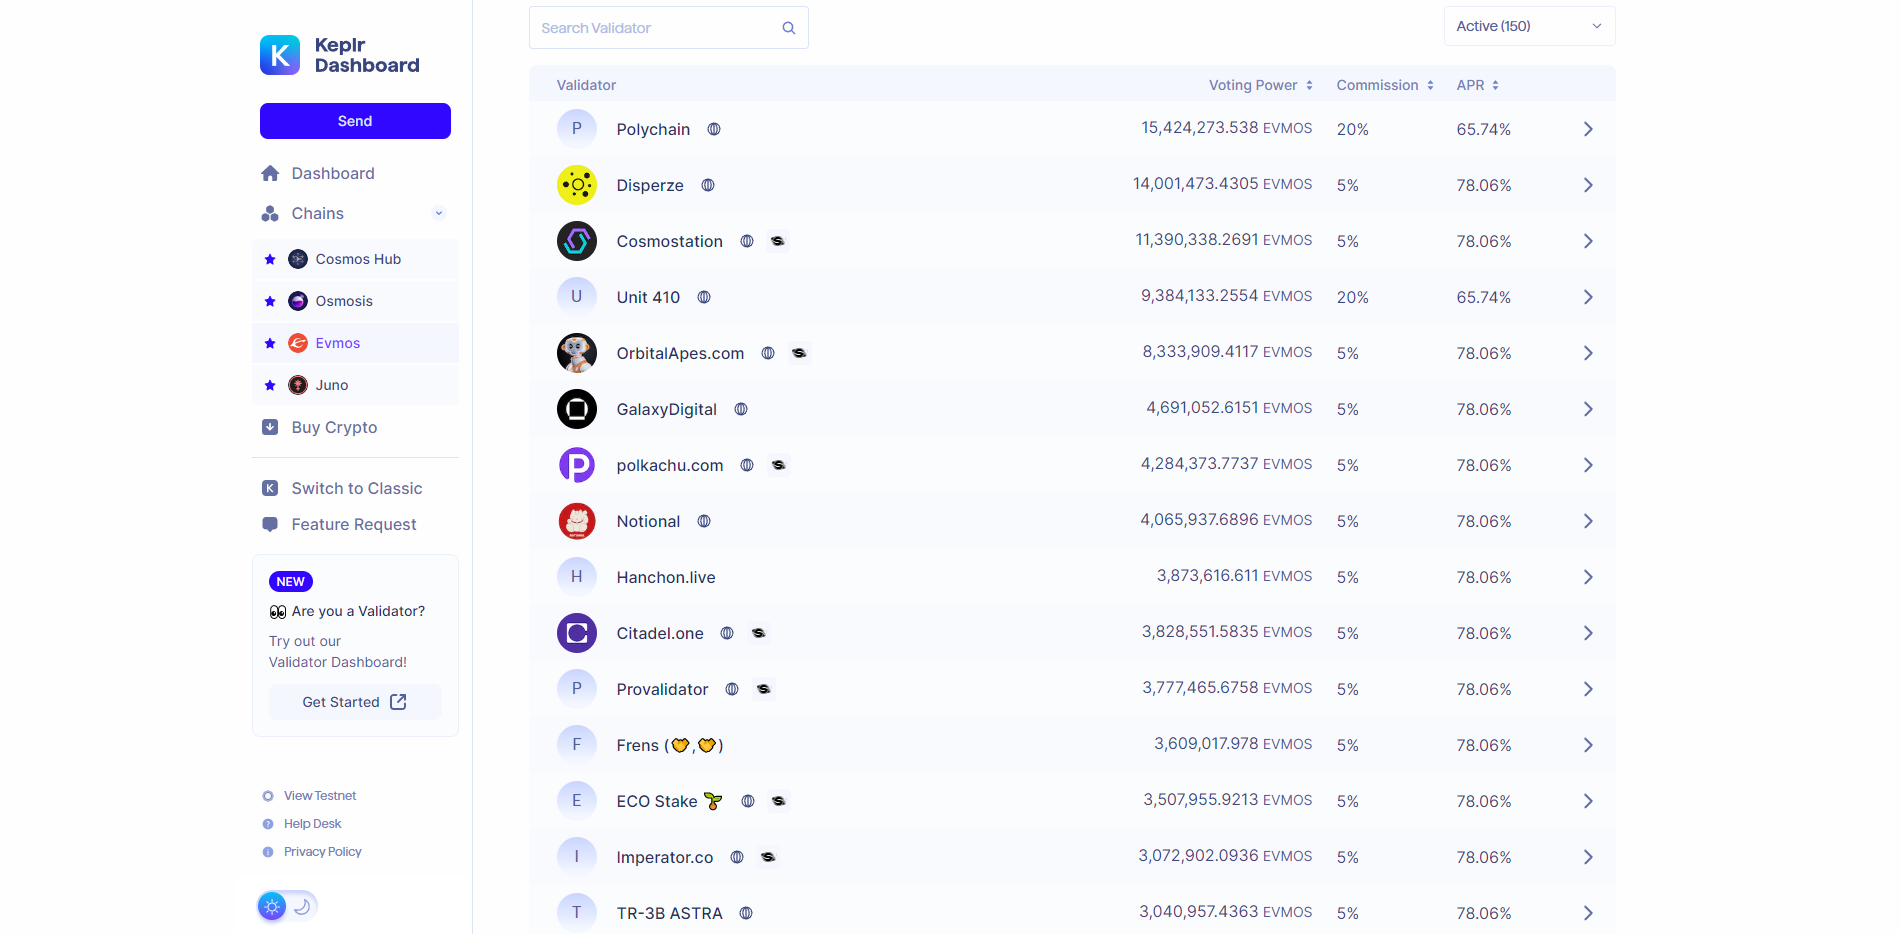Sort validators by APR
The width and height of the screenshot is (1901, 934).
coord(1477,85)
